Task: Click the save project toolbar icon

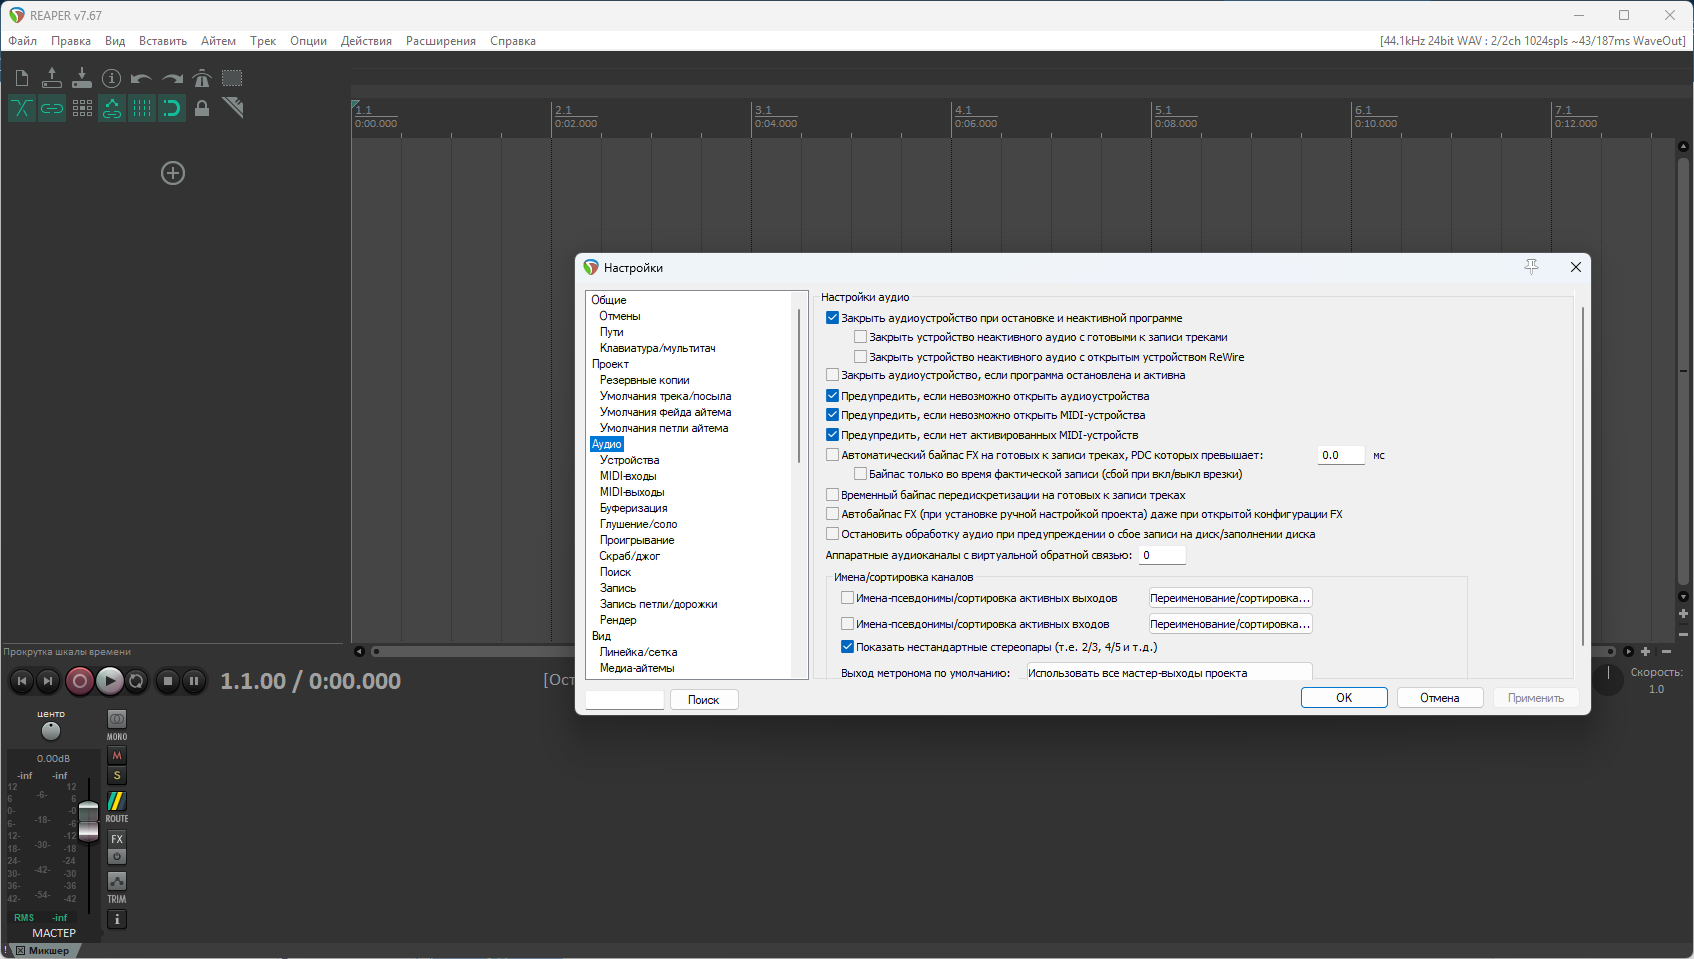Action: (x=82, y=78)
